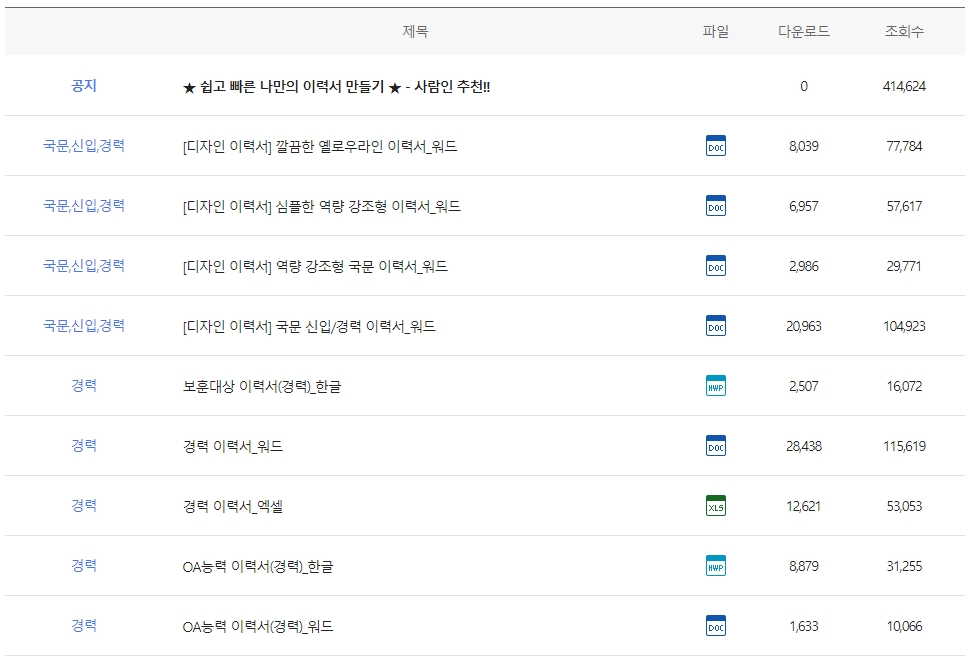Screen dimensions: 972x669
Task: Click 경력 category of 보훈대상 이력서 row
Action: 84,386
